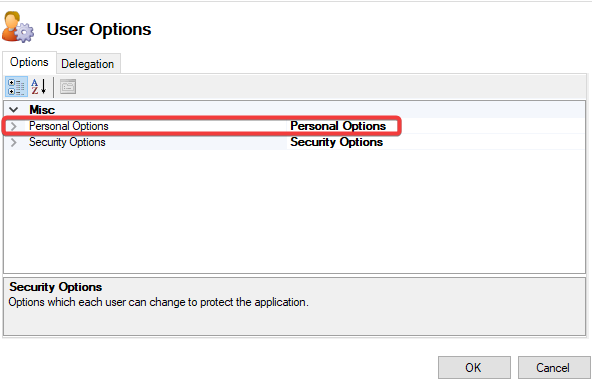The image size is (592, 382).
Task: Select the Security Options property name
Action: click(67, 142)
